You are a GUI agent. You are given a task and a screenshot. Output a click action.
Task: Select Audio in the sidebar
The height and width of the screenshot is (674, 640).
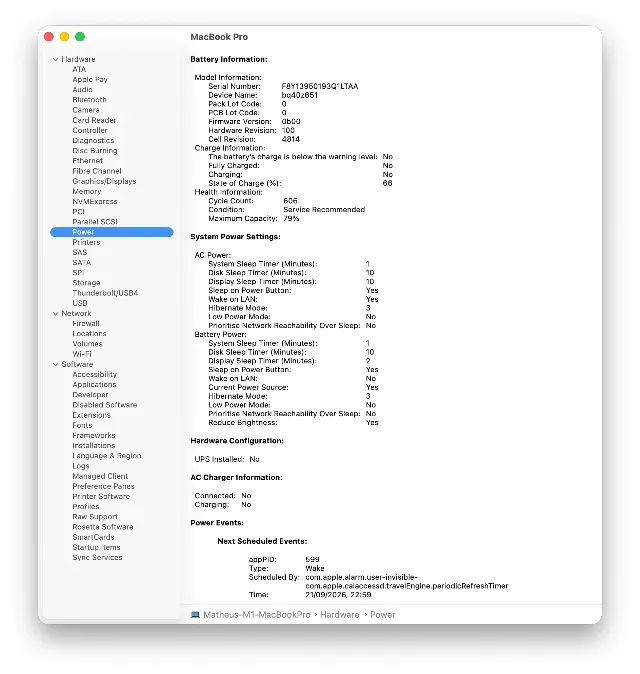pyautogui.click(x=83, y=89)
